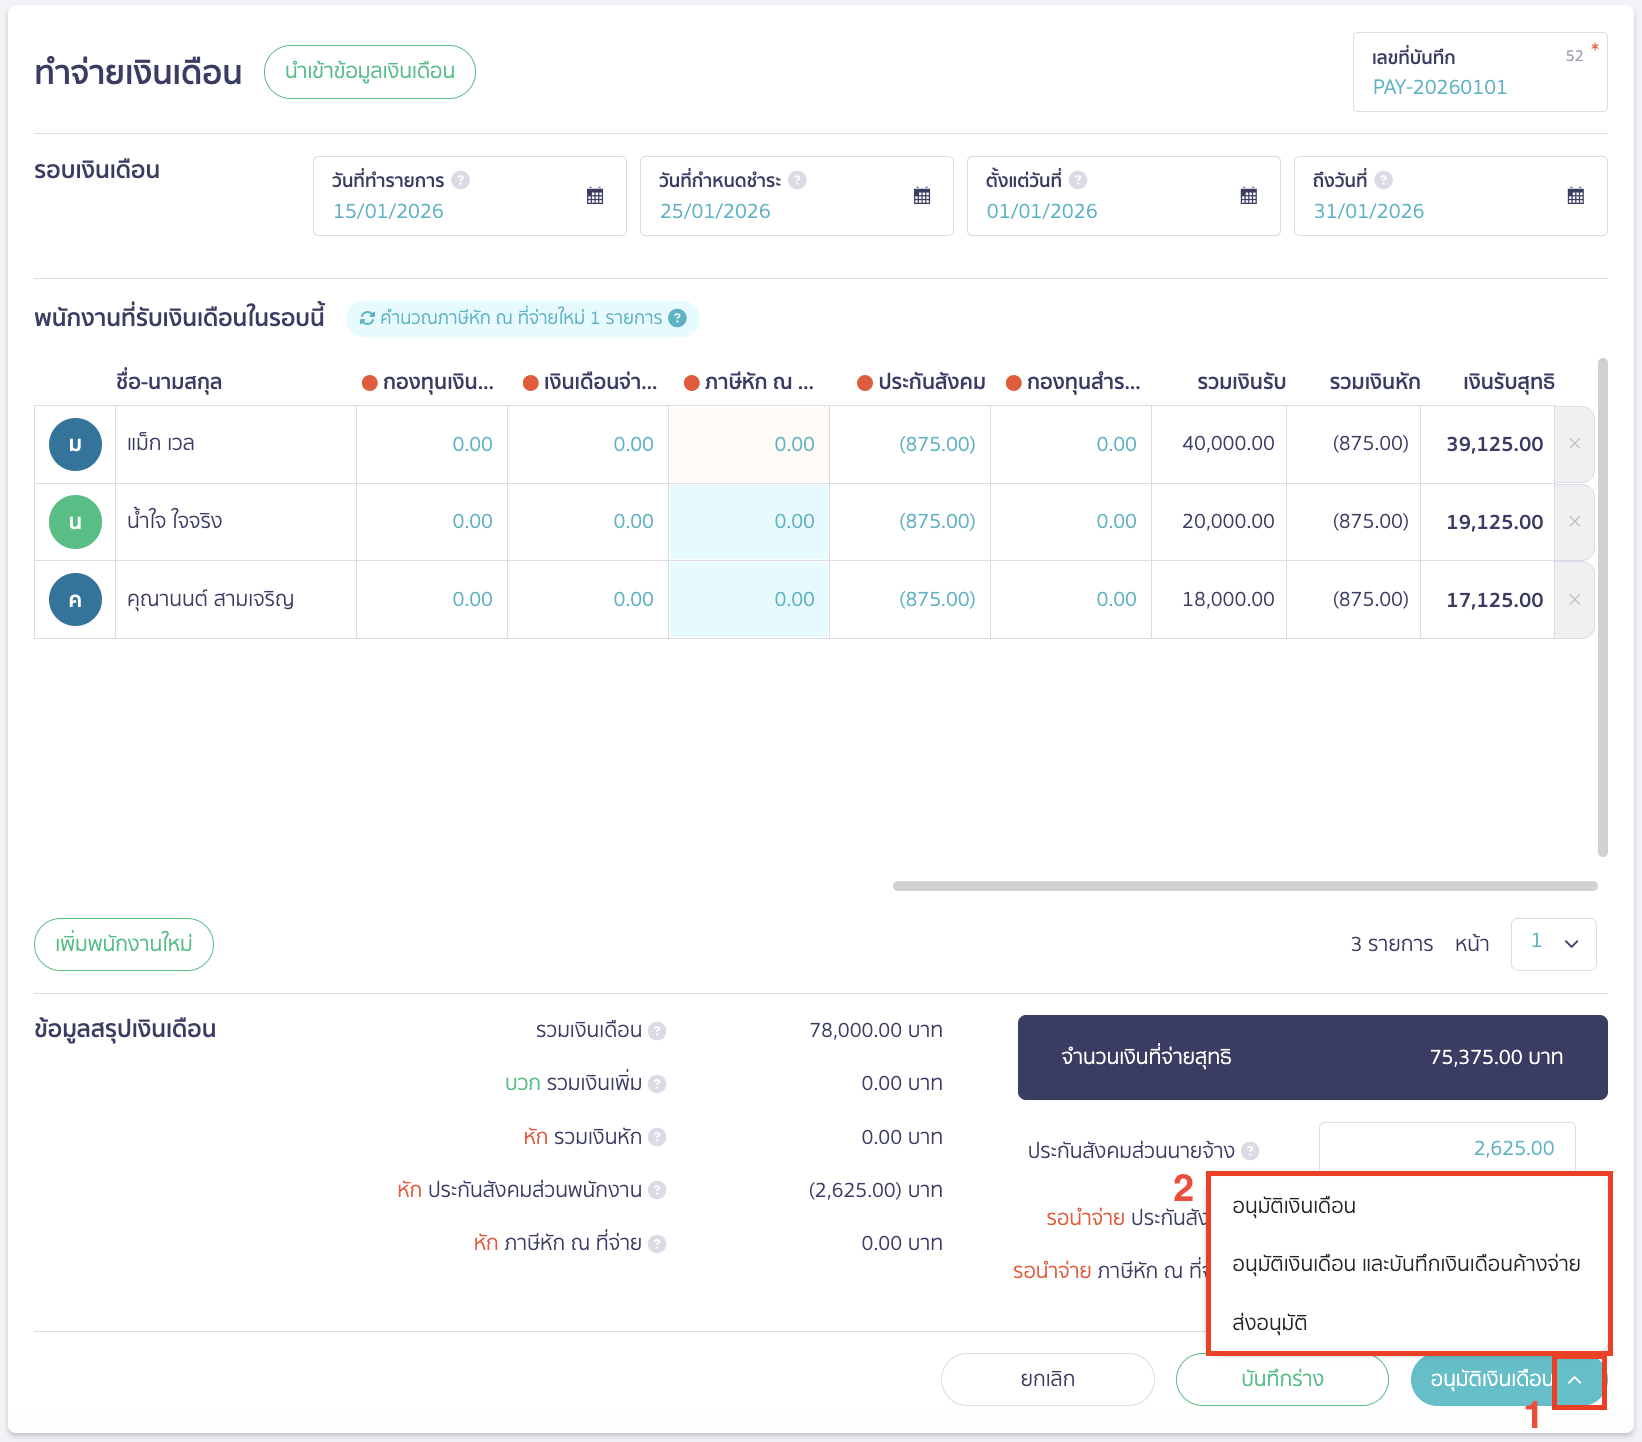The height and width of the screenshot is (1442, 1642).
Task: Open the calendar for วันที่กำหนดชำระ
Action: click(921, 196)
